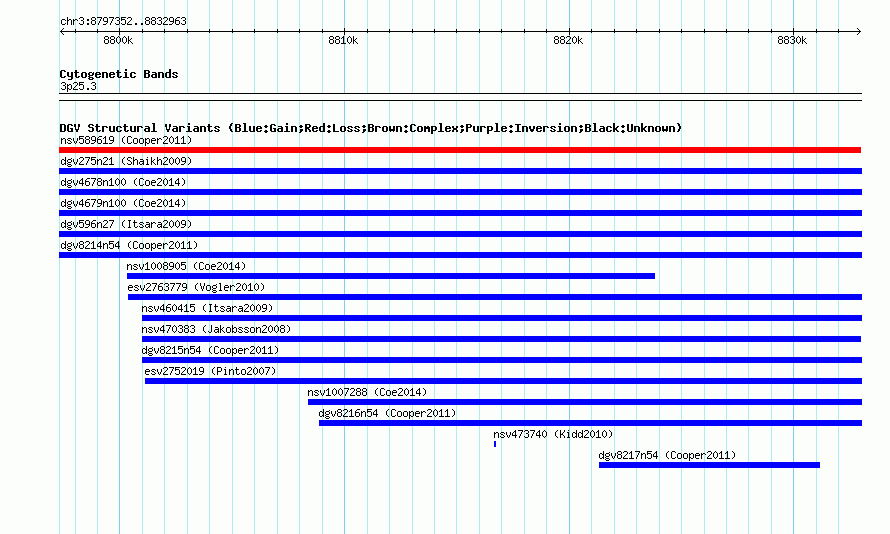Select the esv2752019 (Pinto2007) label
The image size is (890, 534).
[x=211, y=371]
